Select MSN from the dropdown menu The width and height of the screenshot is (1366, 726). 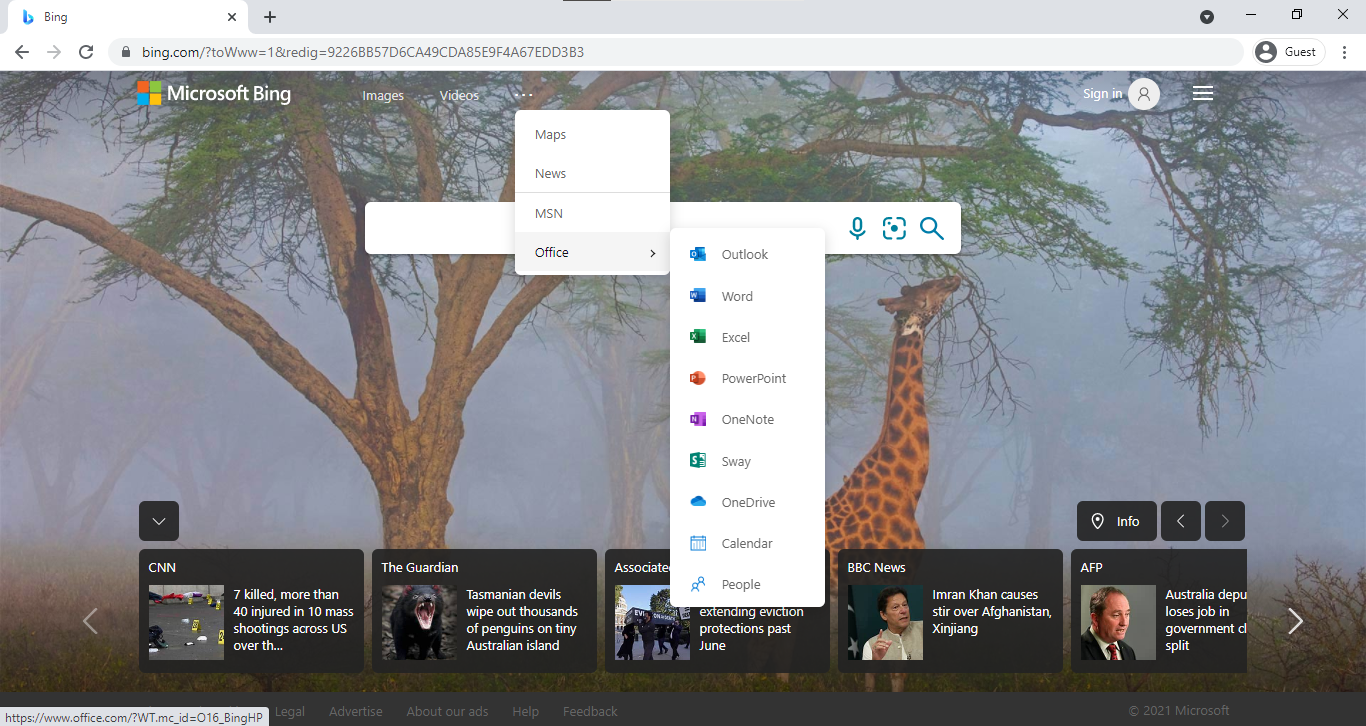tap(592, 214)
